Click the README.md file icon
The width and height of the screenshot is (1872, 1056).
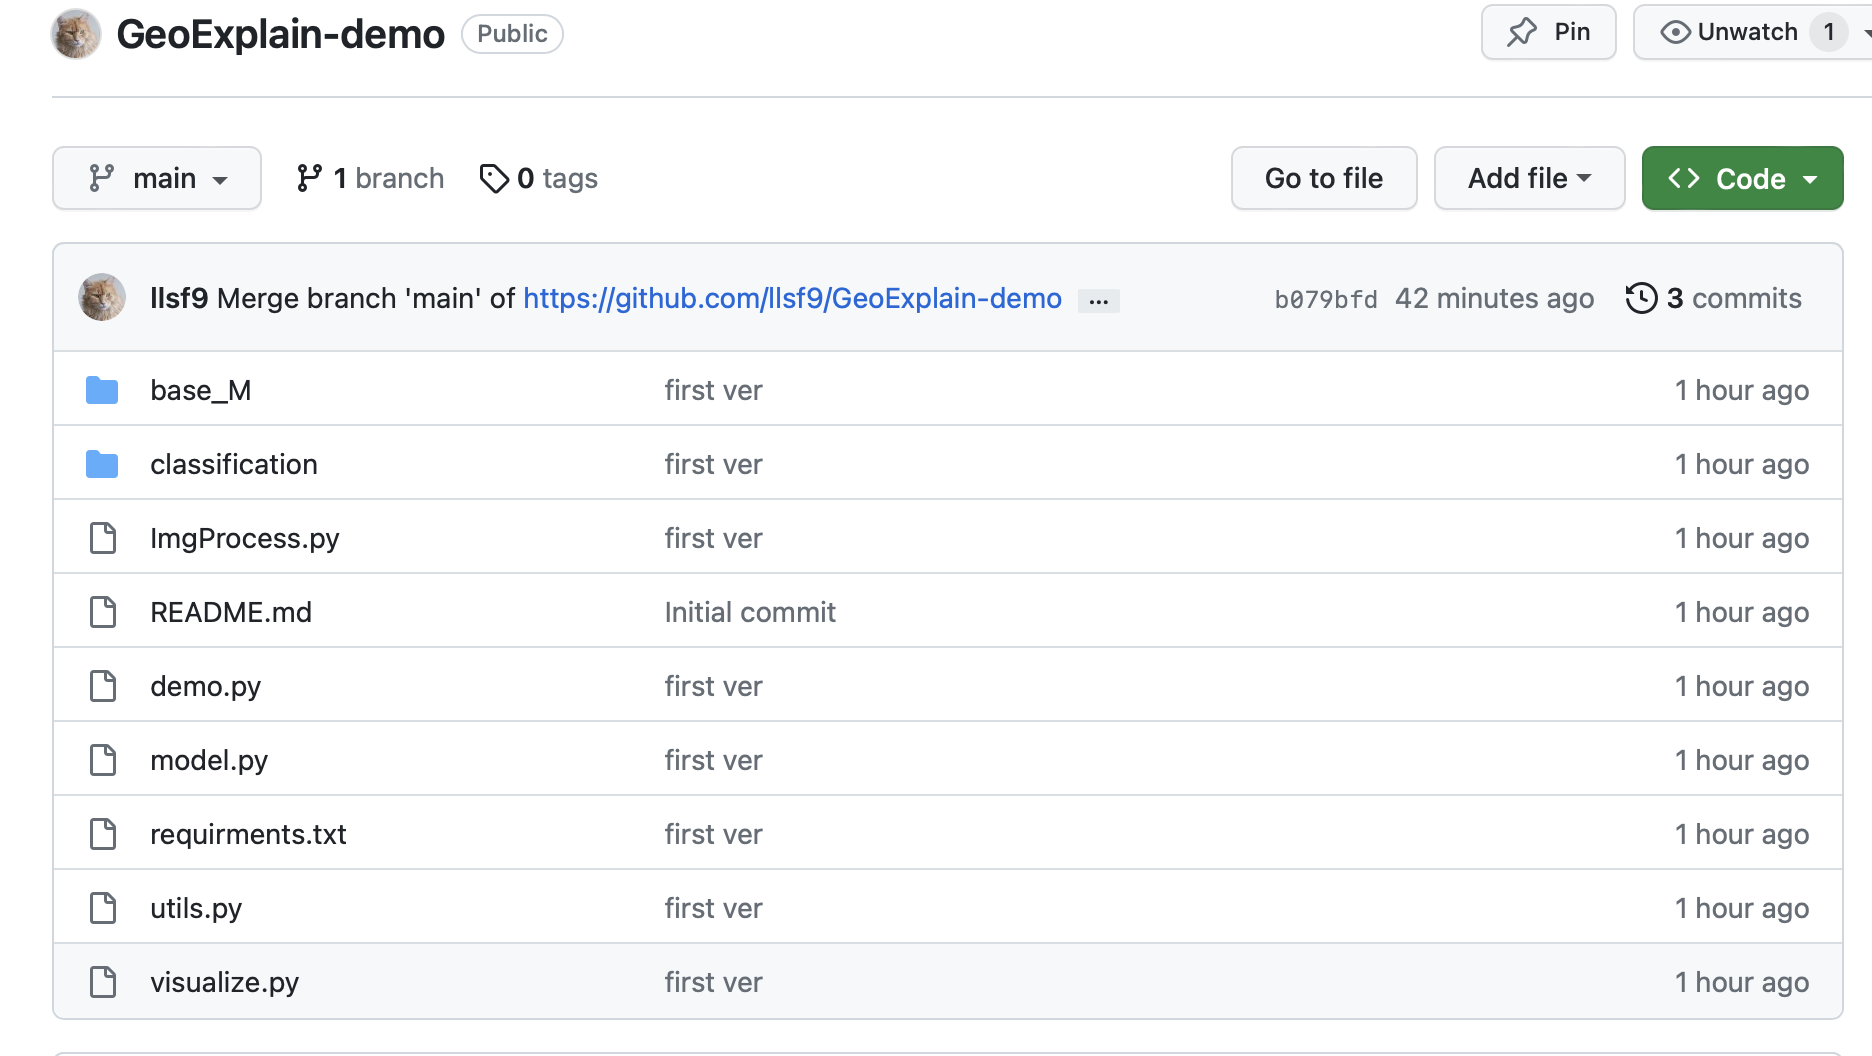(x=103, y=612)
